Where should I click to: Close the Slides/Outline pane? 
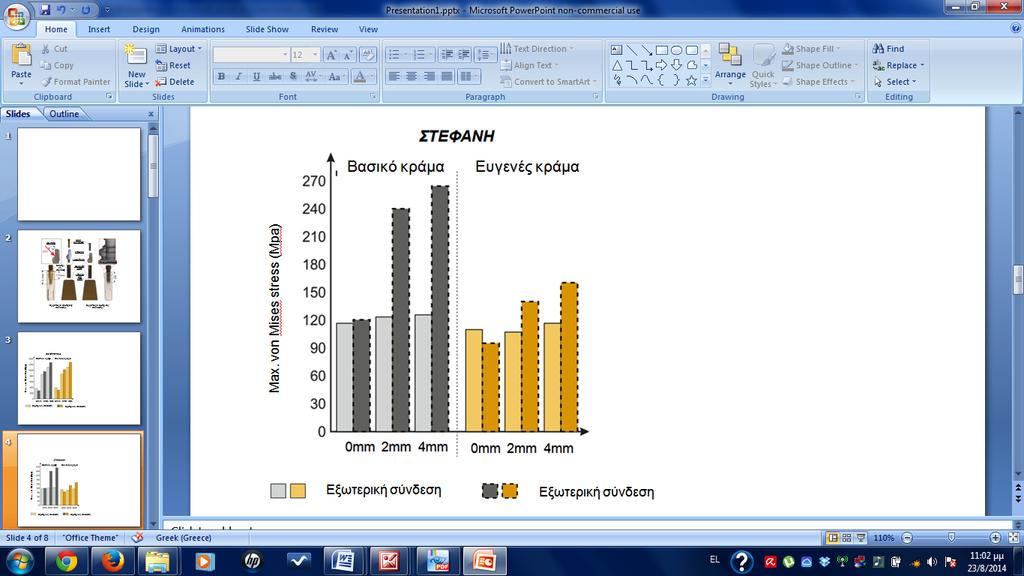tap(151, 114)
